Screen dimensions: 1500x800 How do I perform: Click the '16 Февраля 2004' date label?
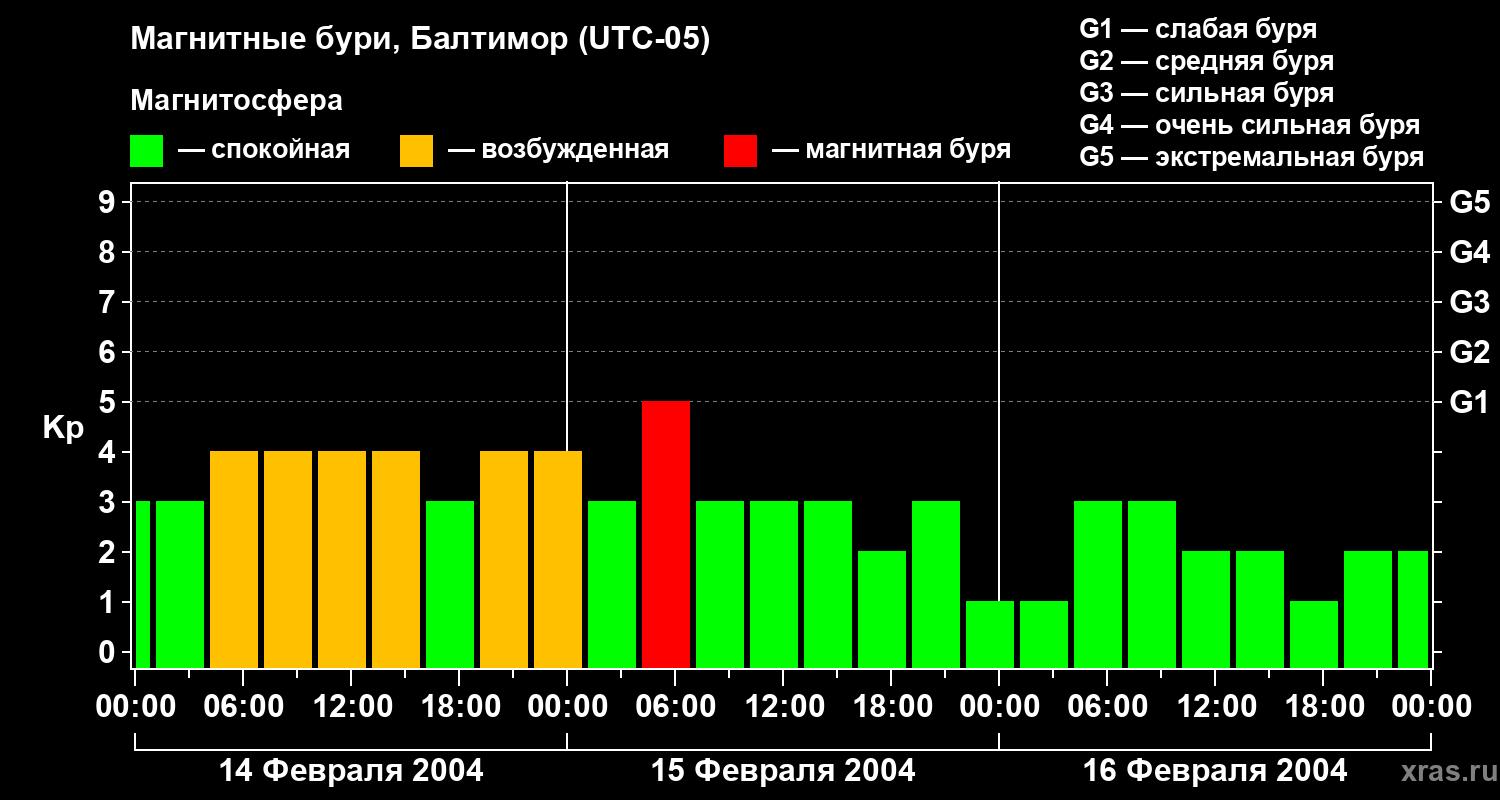pyautogui.click(x=1215, y=771)
